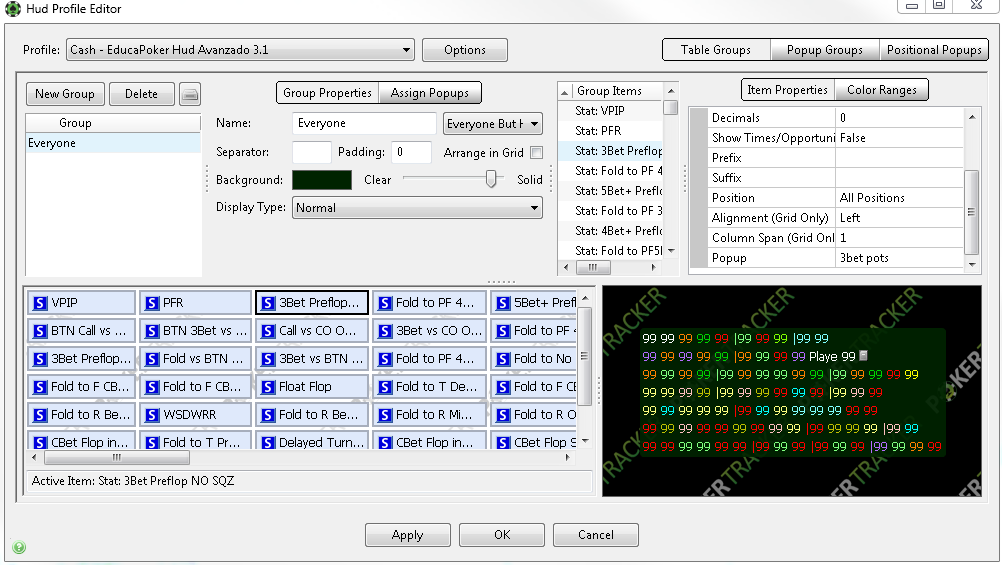Click the S icon on Fold vs BTN stat

pyautogui.click(x=152, y=359)
